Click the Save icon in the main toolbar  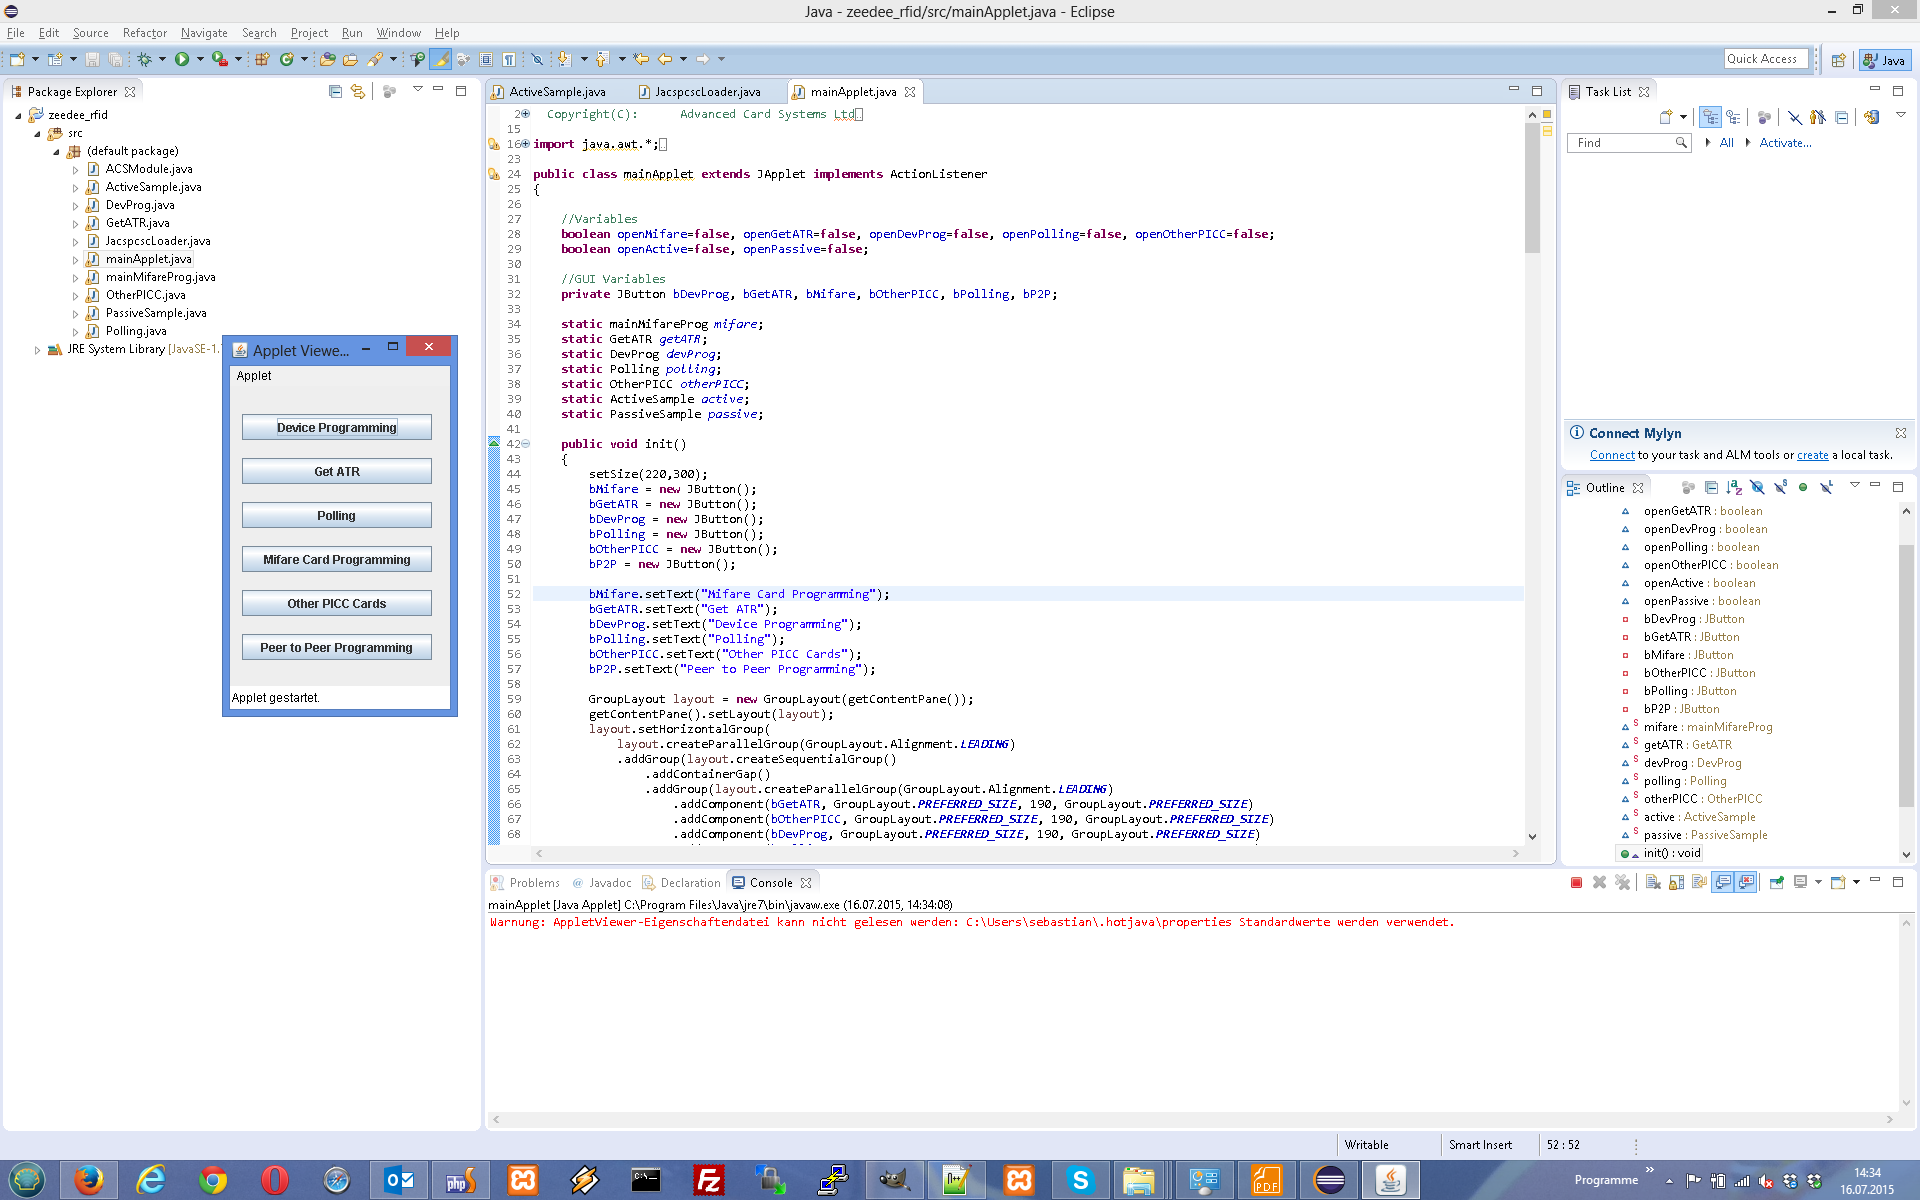[x=92, y=60]
